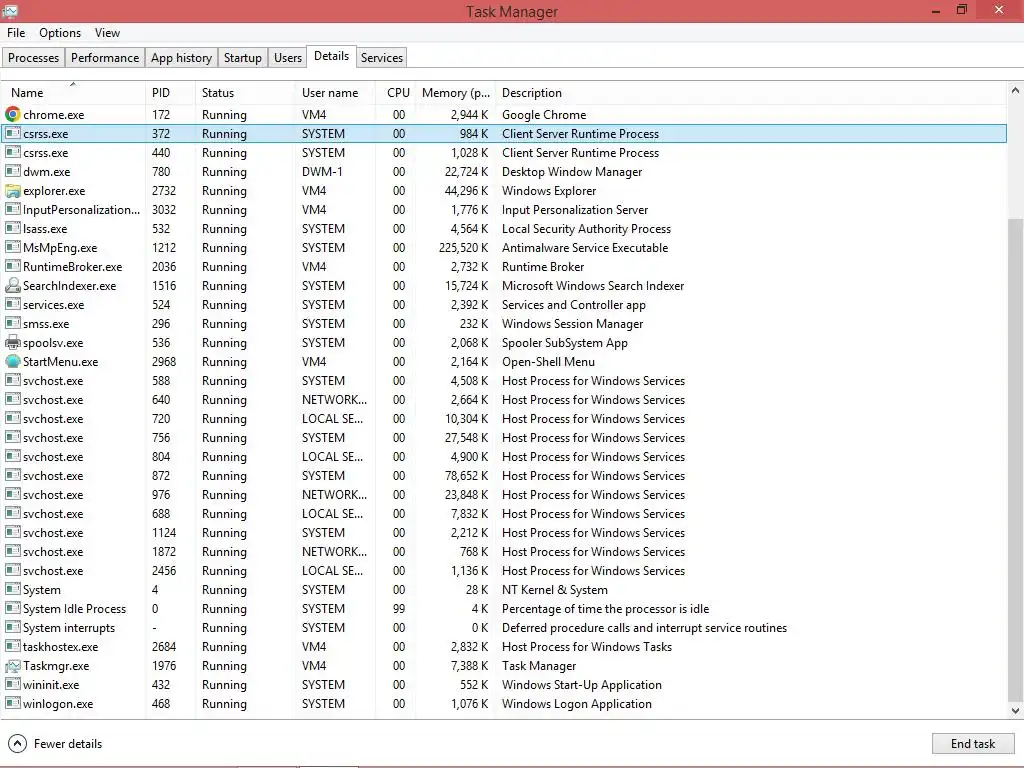Screen dimensions: 1024x768
Task: Click the InputPersonalization process icon
Action: point(12,210)
